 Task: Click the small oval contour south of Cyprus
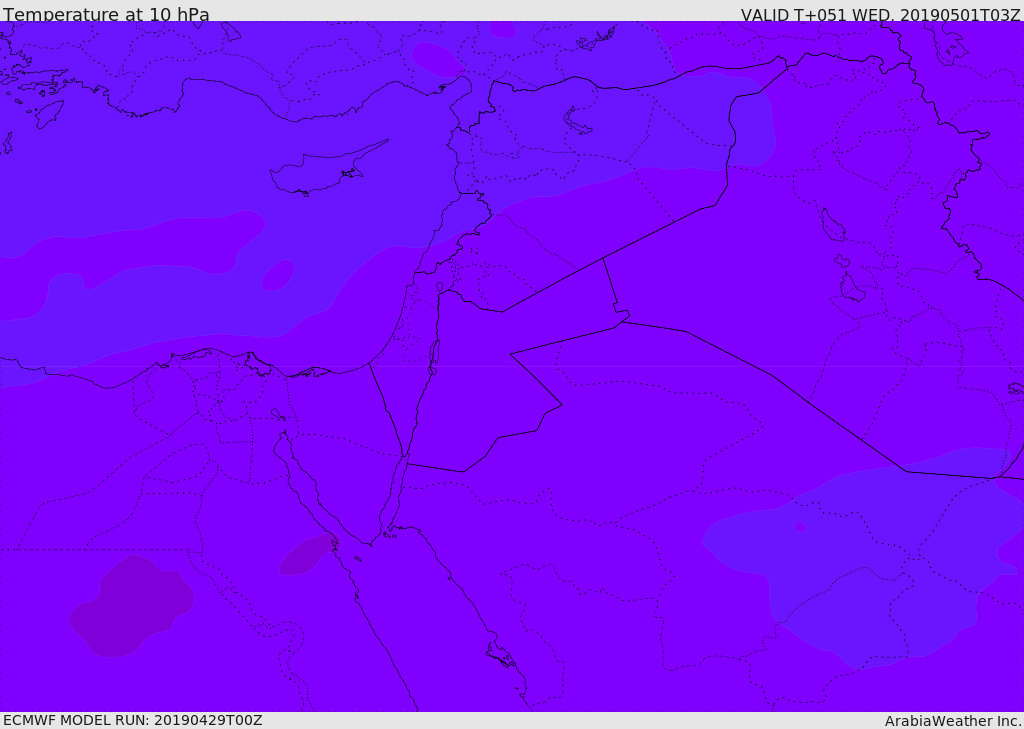(x=278, y=275)
